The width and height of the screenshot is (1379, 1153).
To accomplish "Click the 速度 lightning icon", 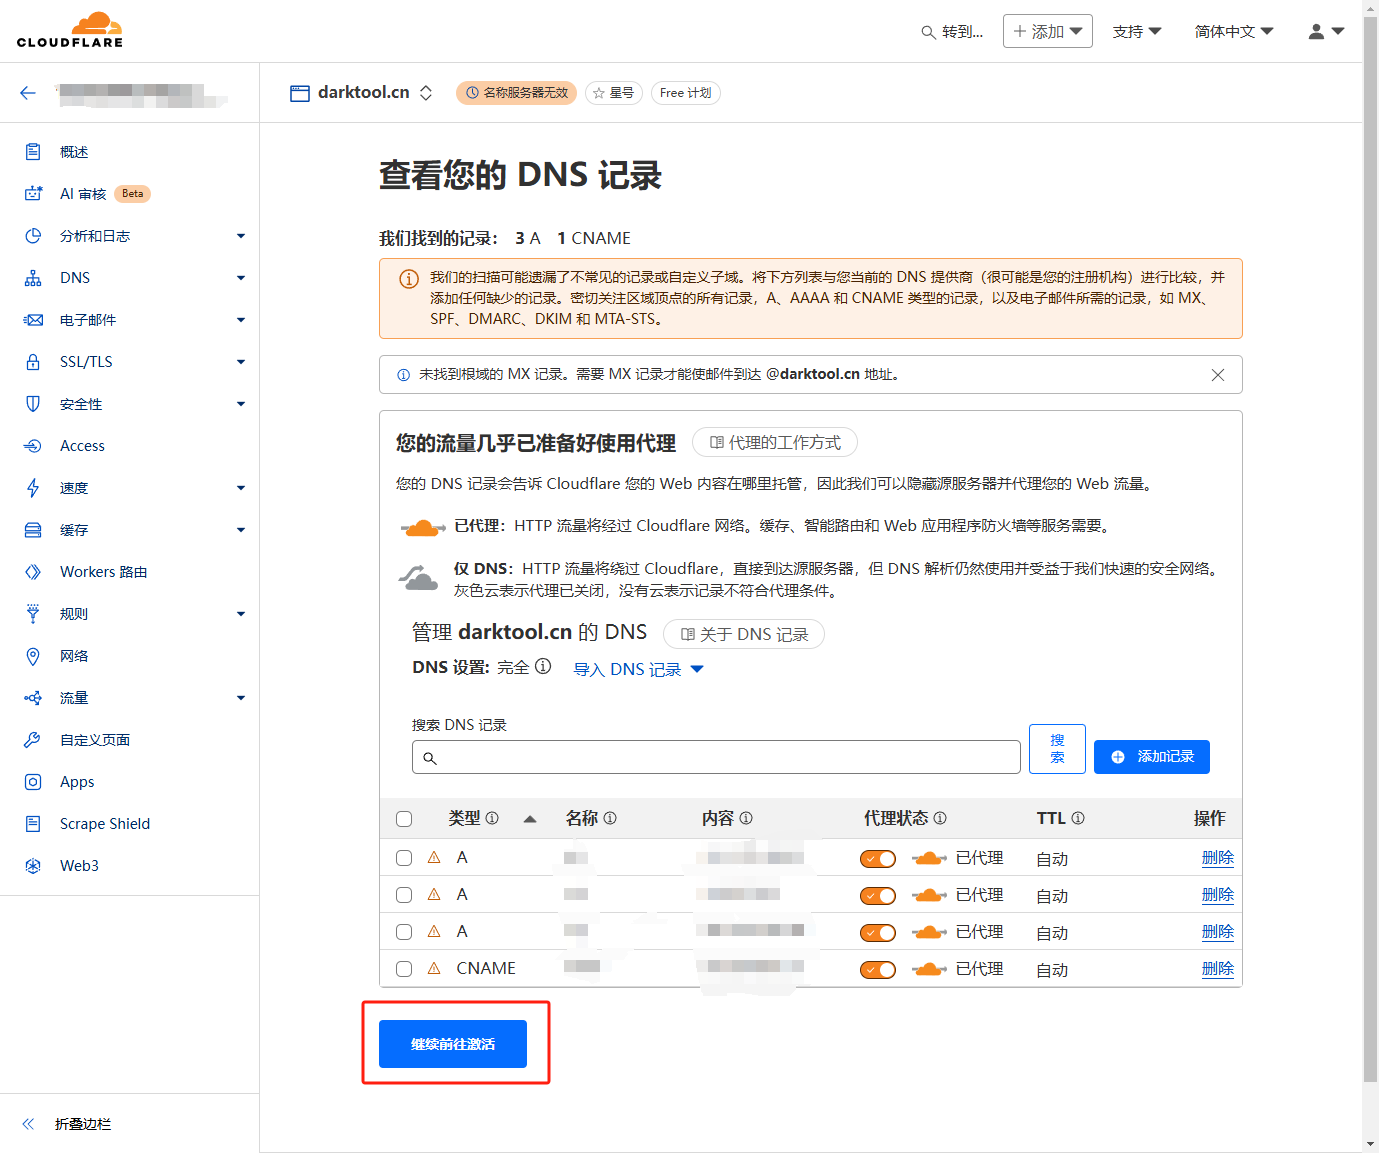I will tap(33, 488).
